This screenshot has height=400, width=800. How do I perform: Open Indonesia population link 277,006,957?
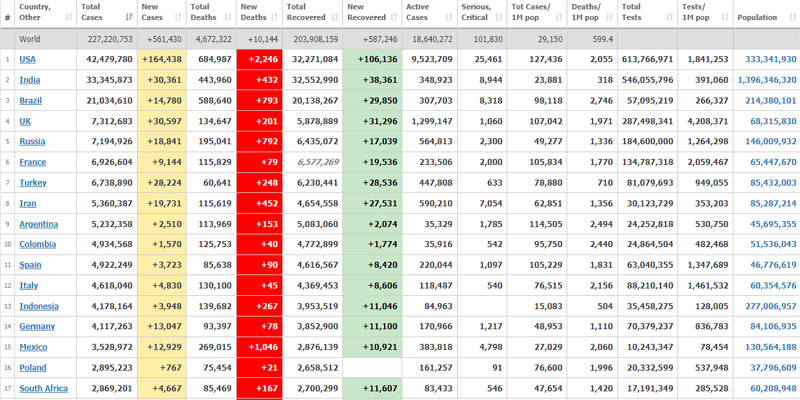pyautogui.click(x=767, y=306)
